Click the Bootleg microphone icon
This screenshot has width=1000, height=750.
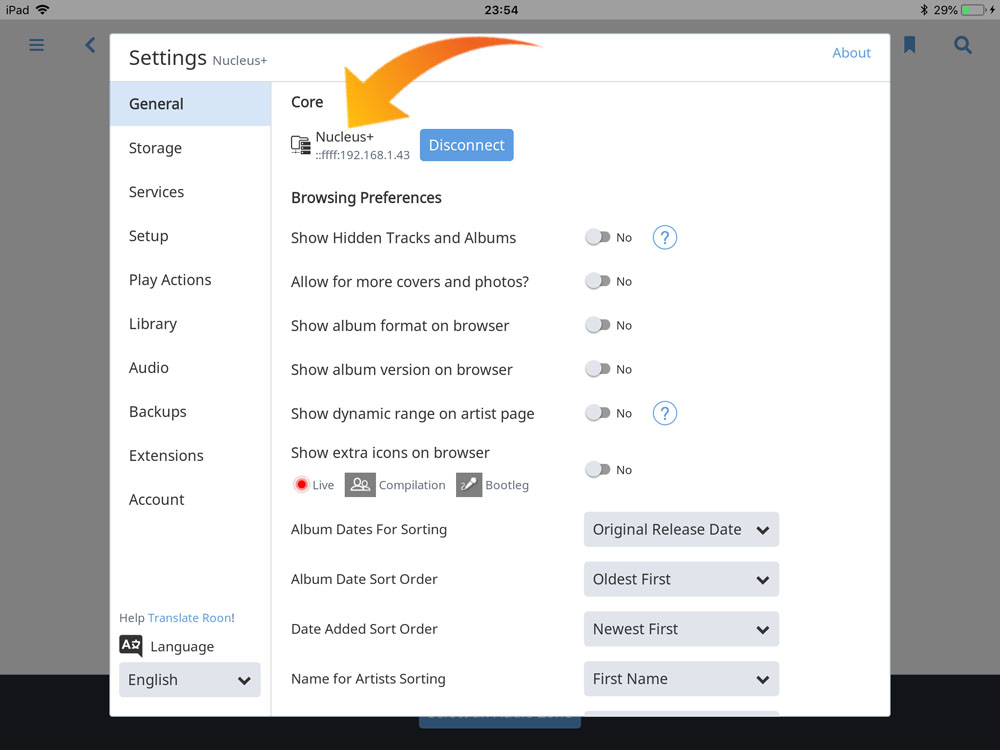click(469, 485)
